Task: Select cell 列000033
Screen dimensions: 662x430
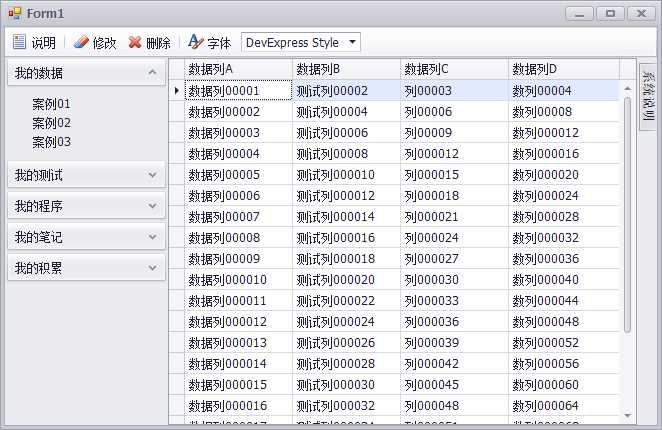Action: [x=454, y=301]
